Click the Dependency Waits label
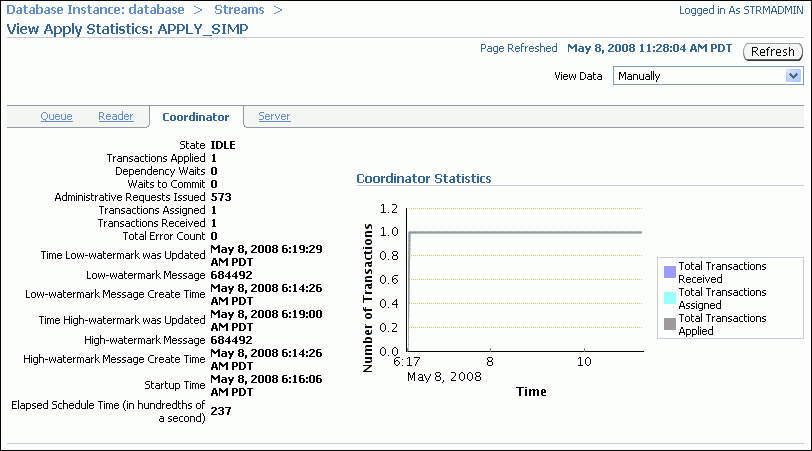 click(160, 171)
